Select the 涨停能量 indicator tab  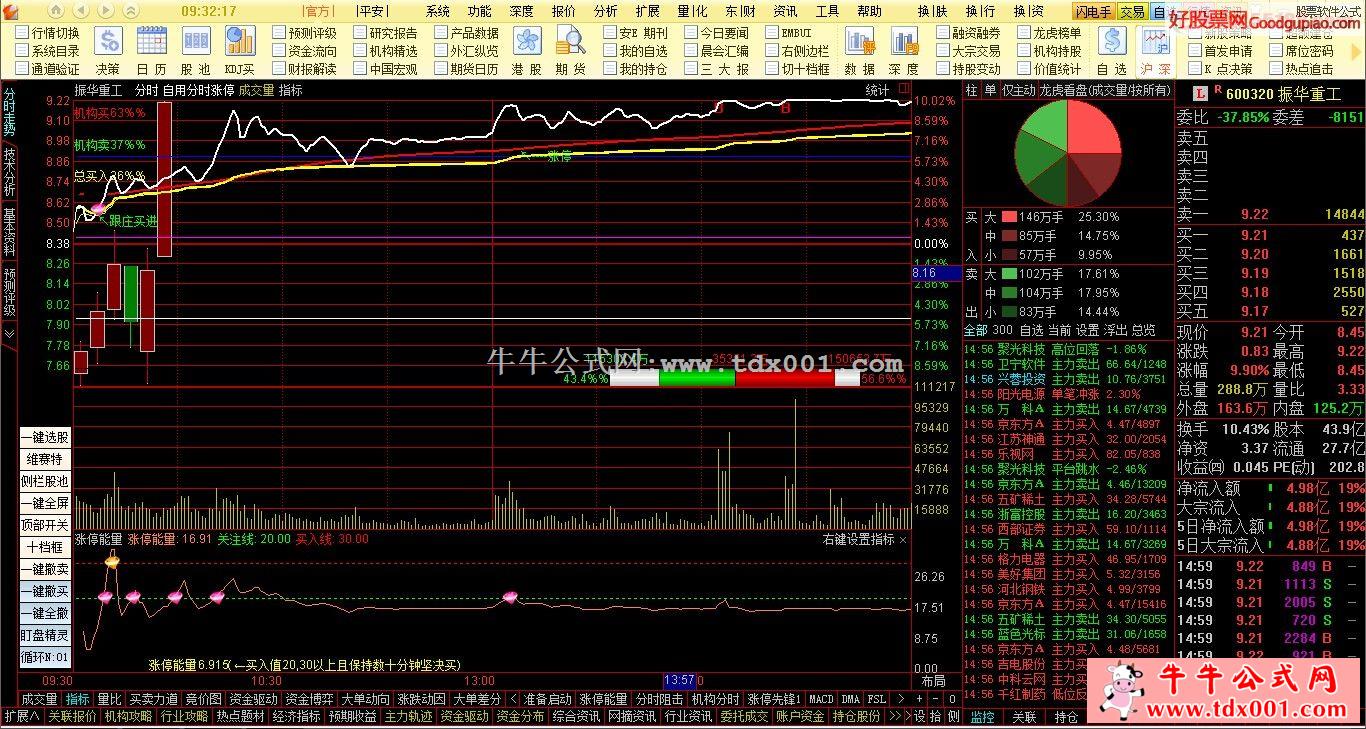[x=603, y=699]
